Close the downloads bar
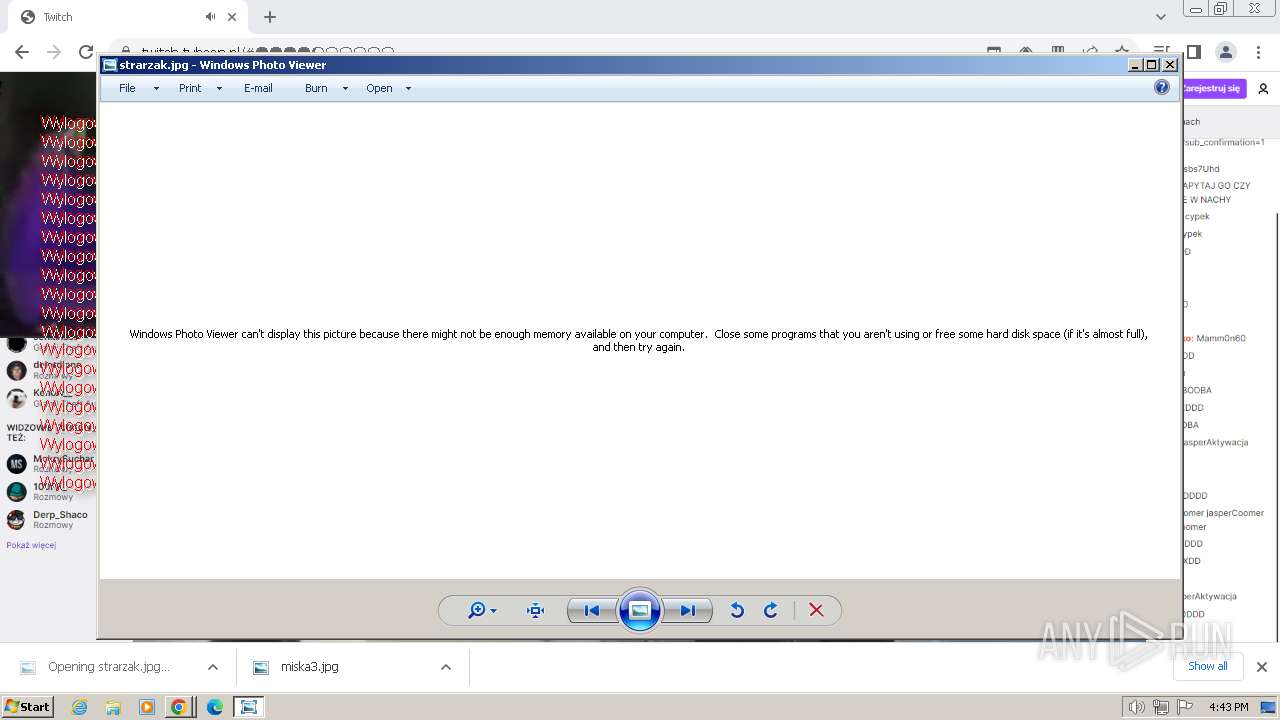Image resolution: width=1280 pixels, height=720 pixels. point(1262,667)
